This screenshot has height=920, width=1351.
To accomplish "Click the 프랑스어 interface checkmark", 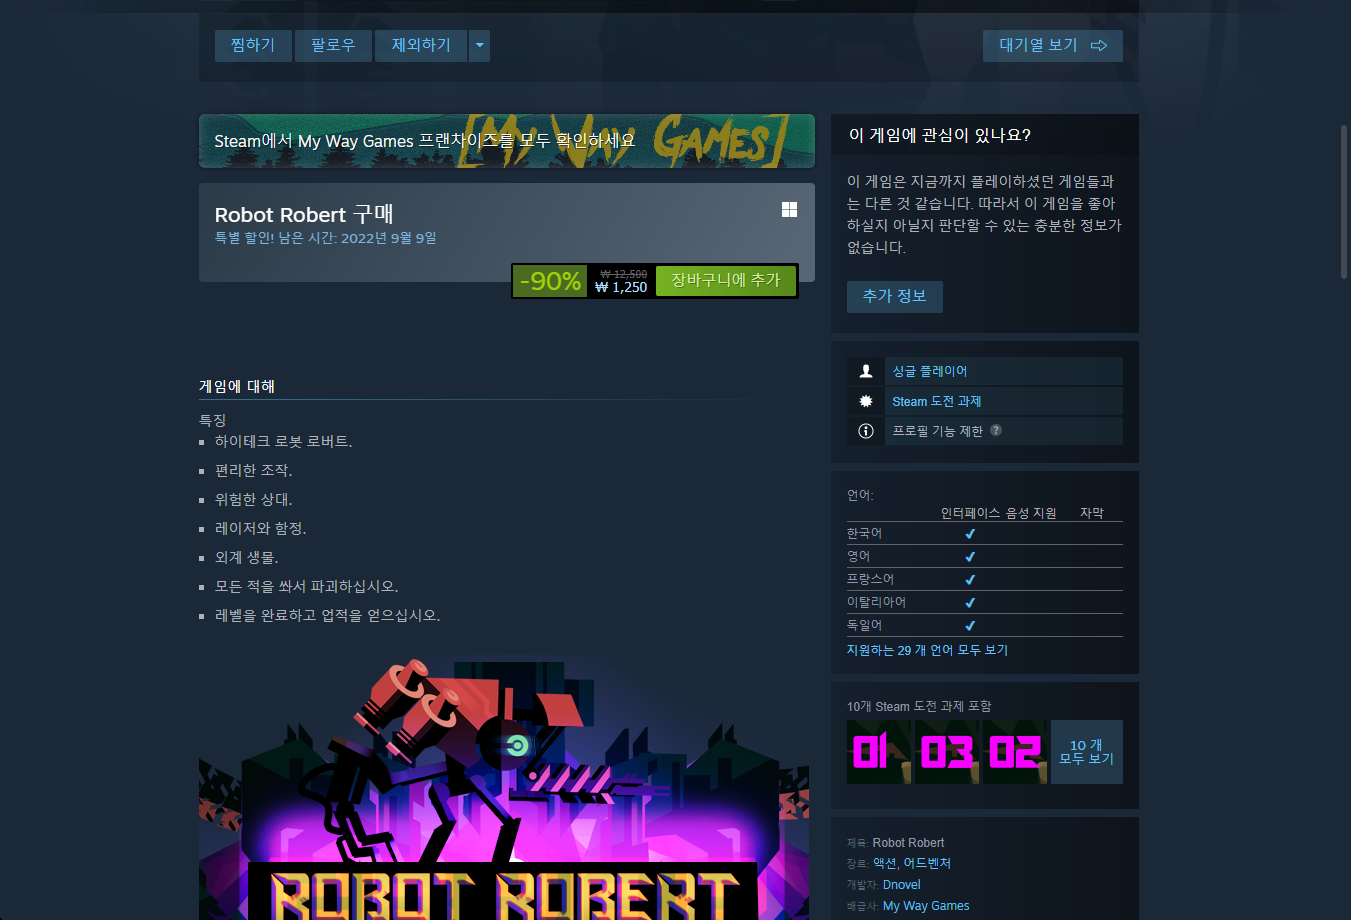I will click(970, 580).
